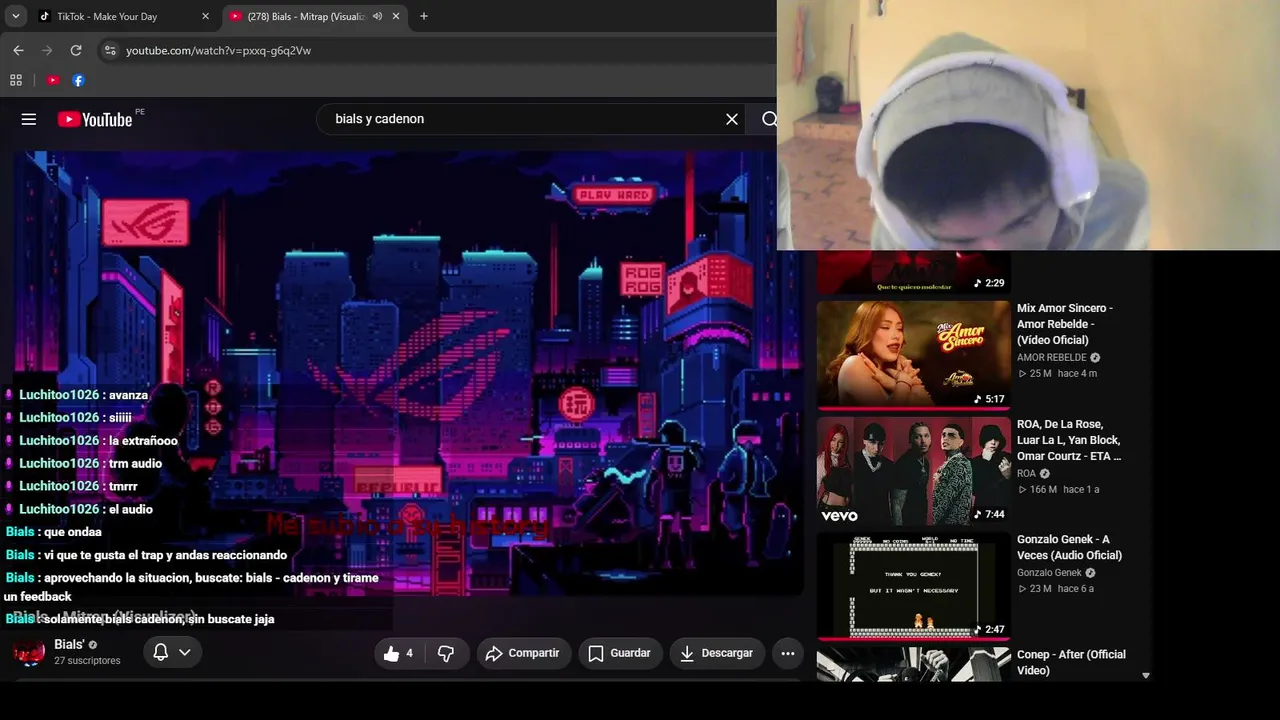Image resolution: width=1280 pixels, height=720 pixels.
Task: Close the TikTok tab
Action: 205,16
